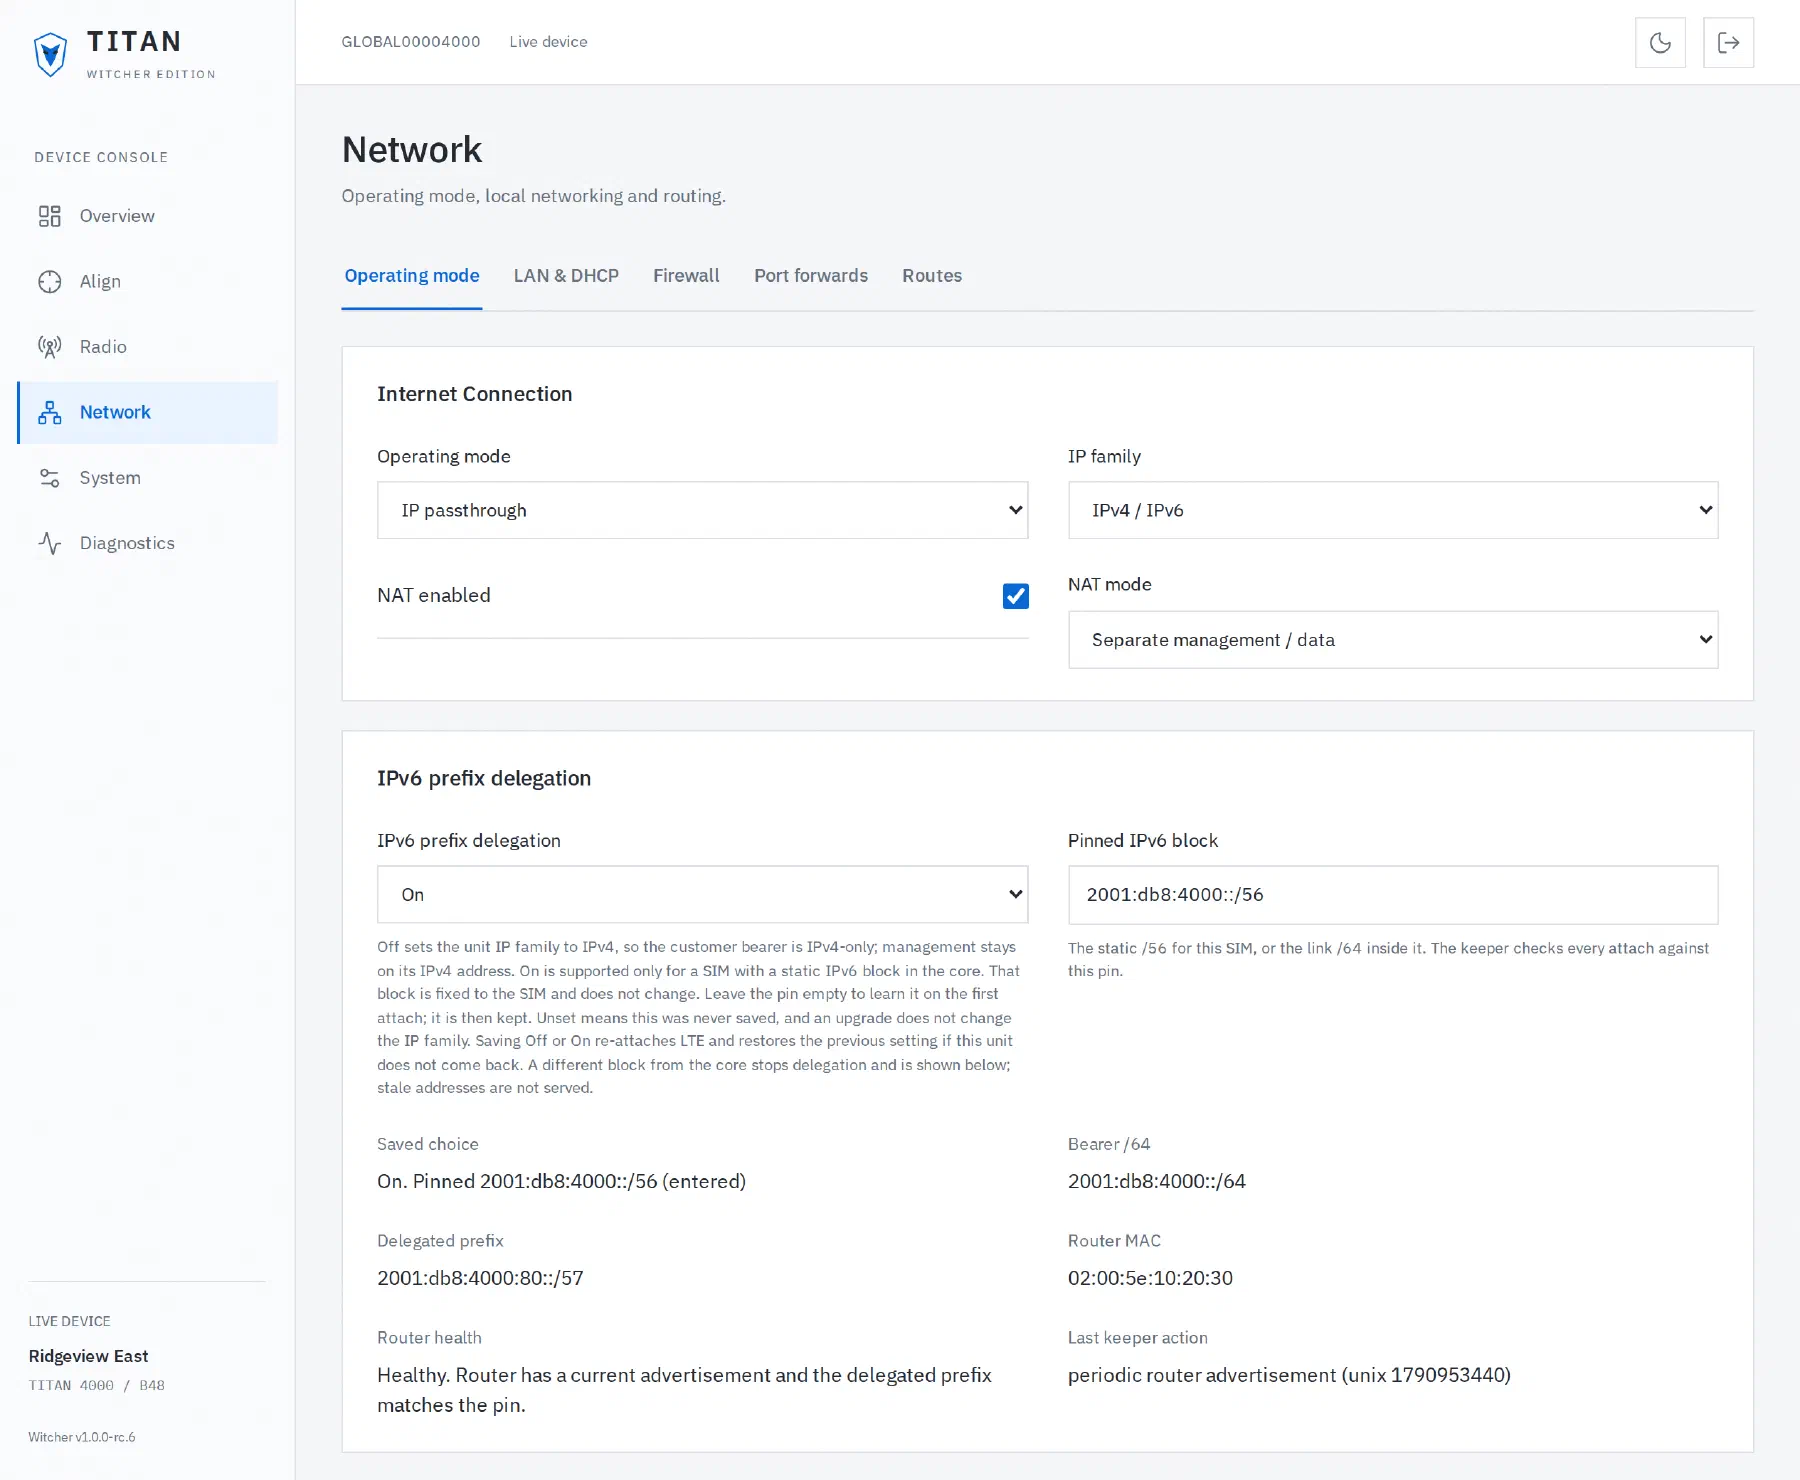Switch to the Port forwards tab
This screenshot has width=1800, height=1480.
click(x=811, y=276)
